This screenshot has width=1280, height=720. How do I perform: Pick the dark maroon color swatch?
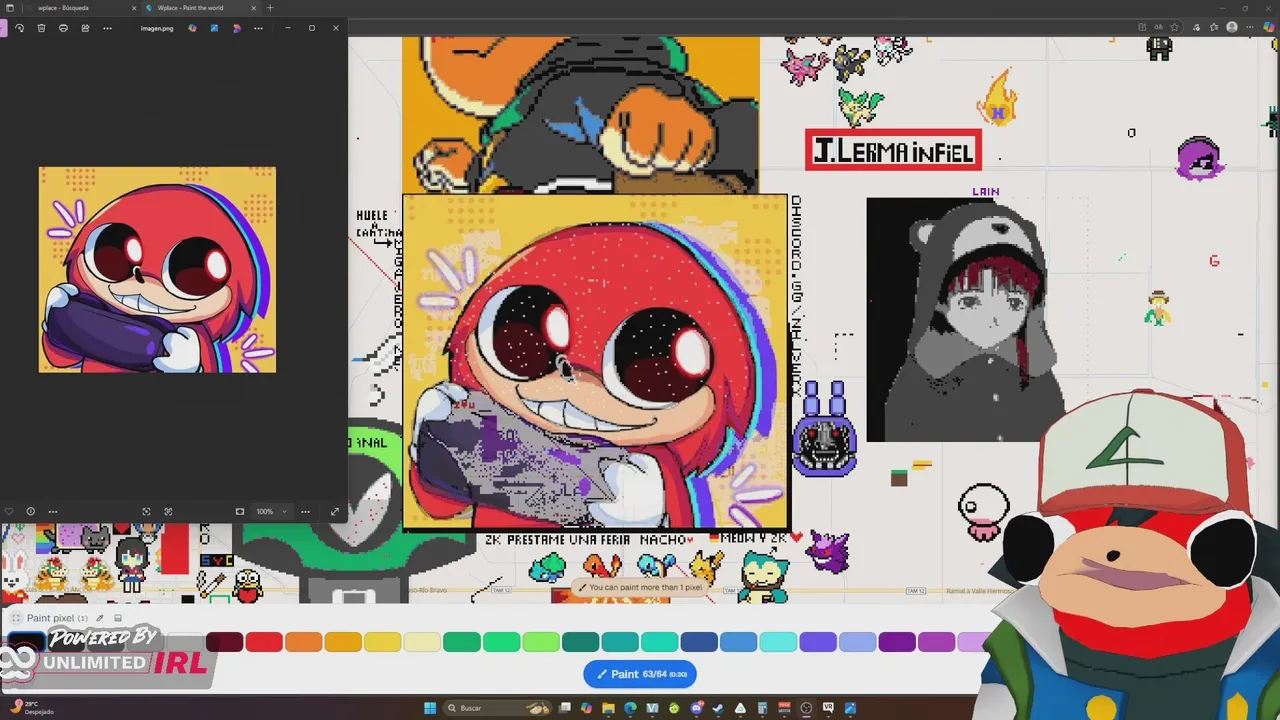(x=224, y=642)
